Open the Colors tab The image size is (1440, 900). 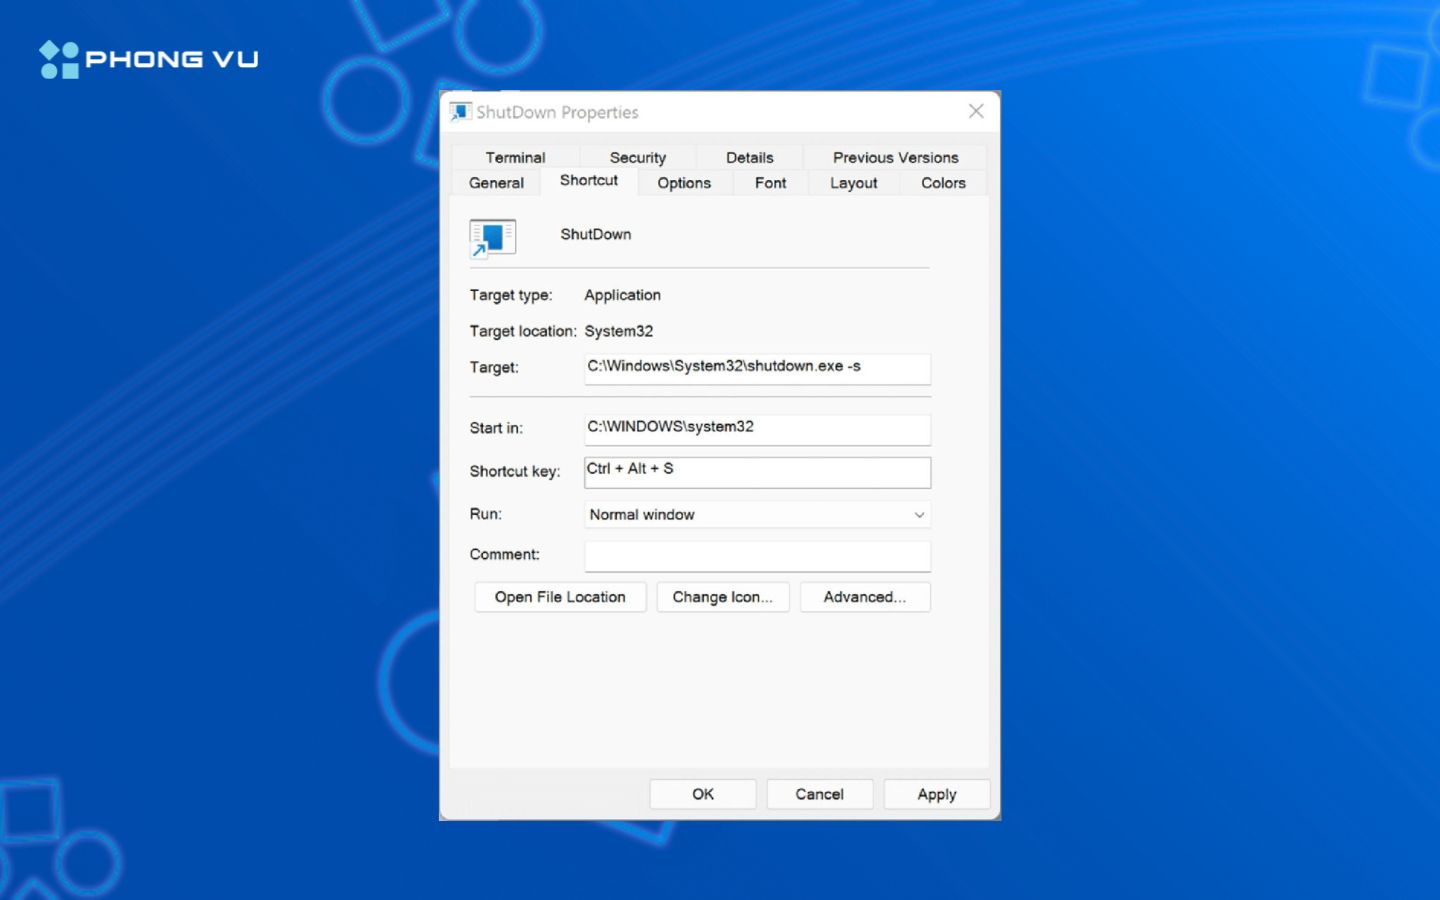tap(941, 183)
